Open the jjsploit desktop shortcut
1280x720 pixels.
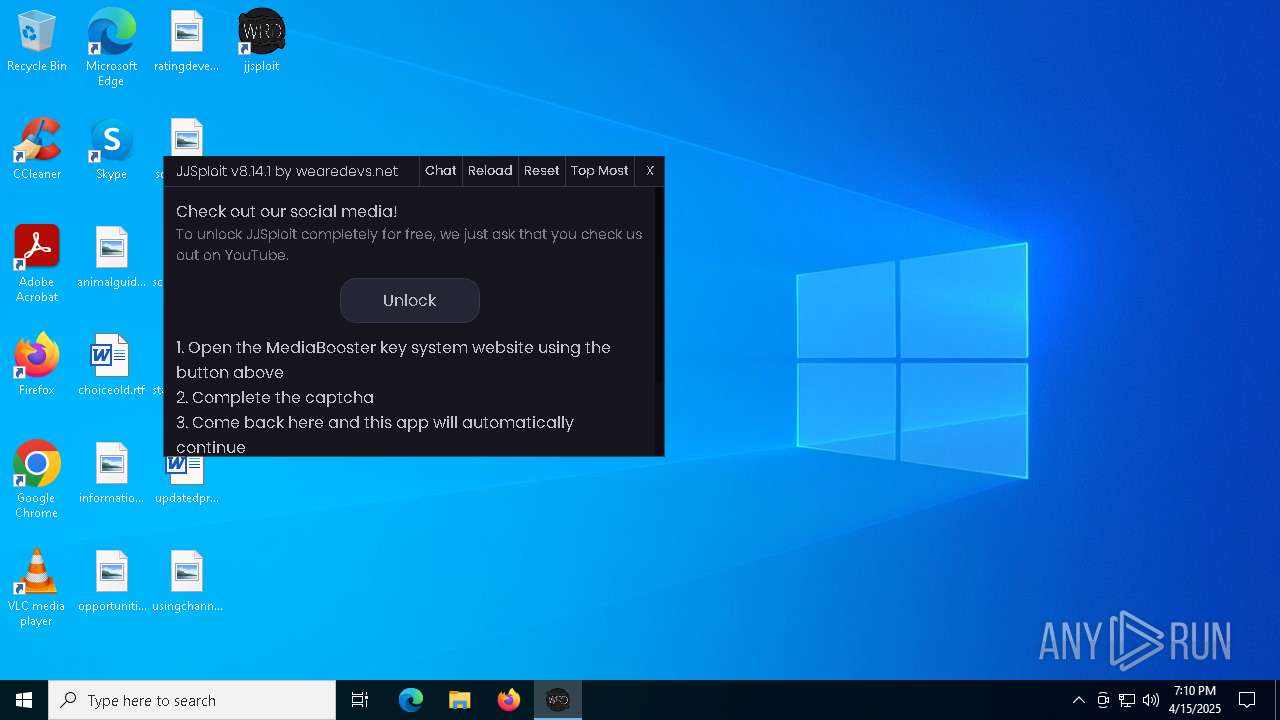tap(261, 42)
